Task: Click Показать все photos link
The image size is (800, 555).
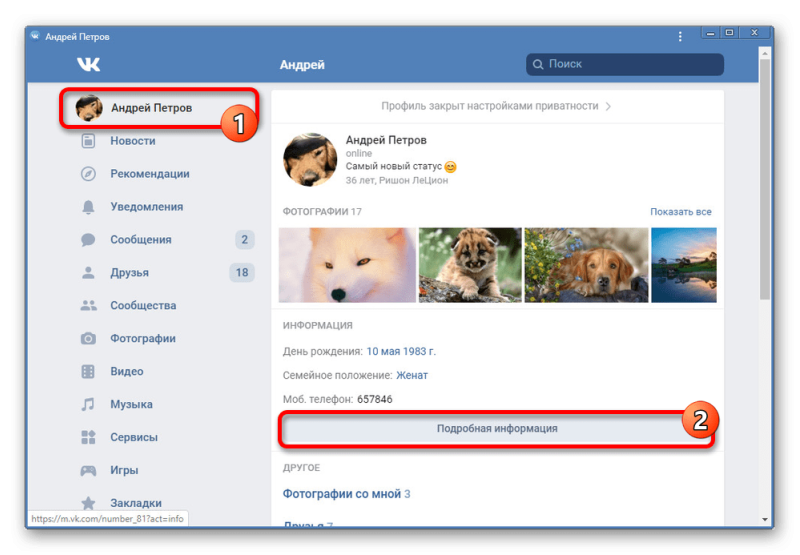Action: [x=680, y=212]
